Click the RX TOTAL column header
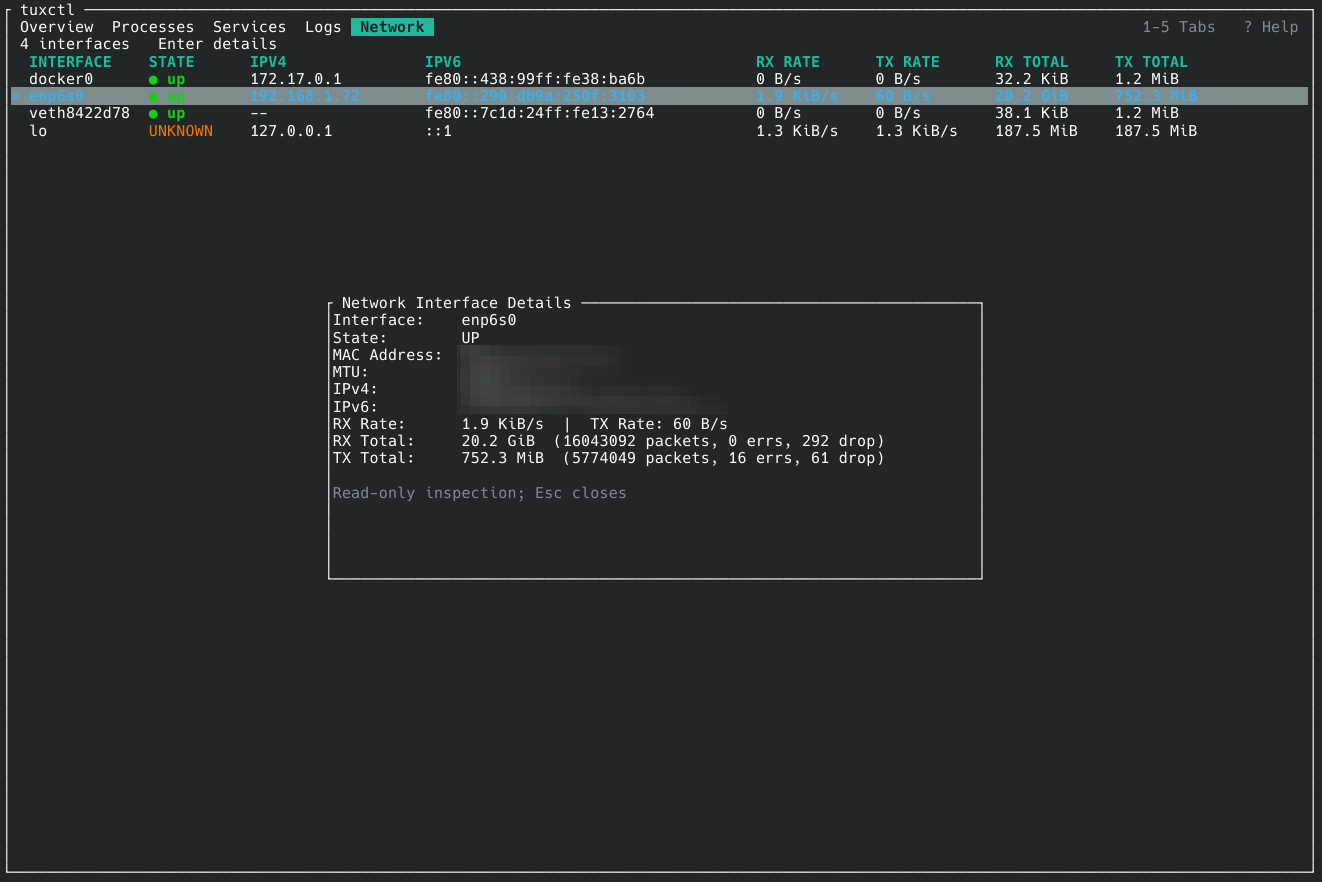The image size is (1322, 882). tap(1032, 62)
